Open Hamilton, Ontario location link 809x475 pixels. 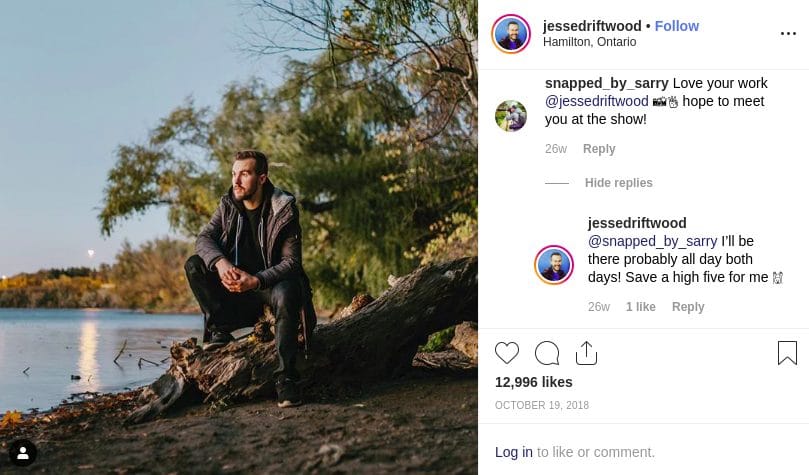(589, 43)
